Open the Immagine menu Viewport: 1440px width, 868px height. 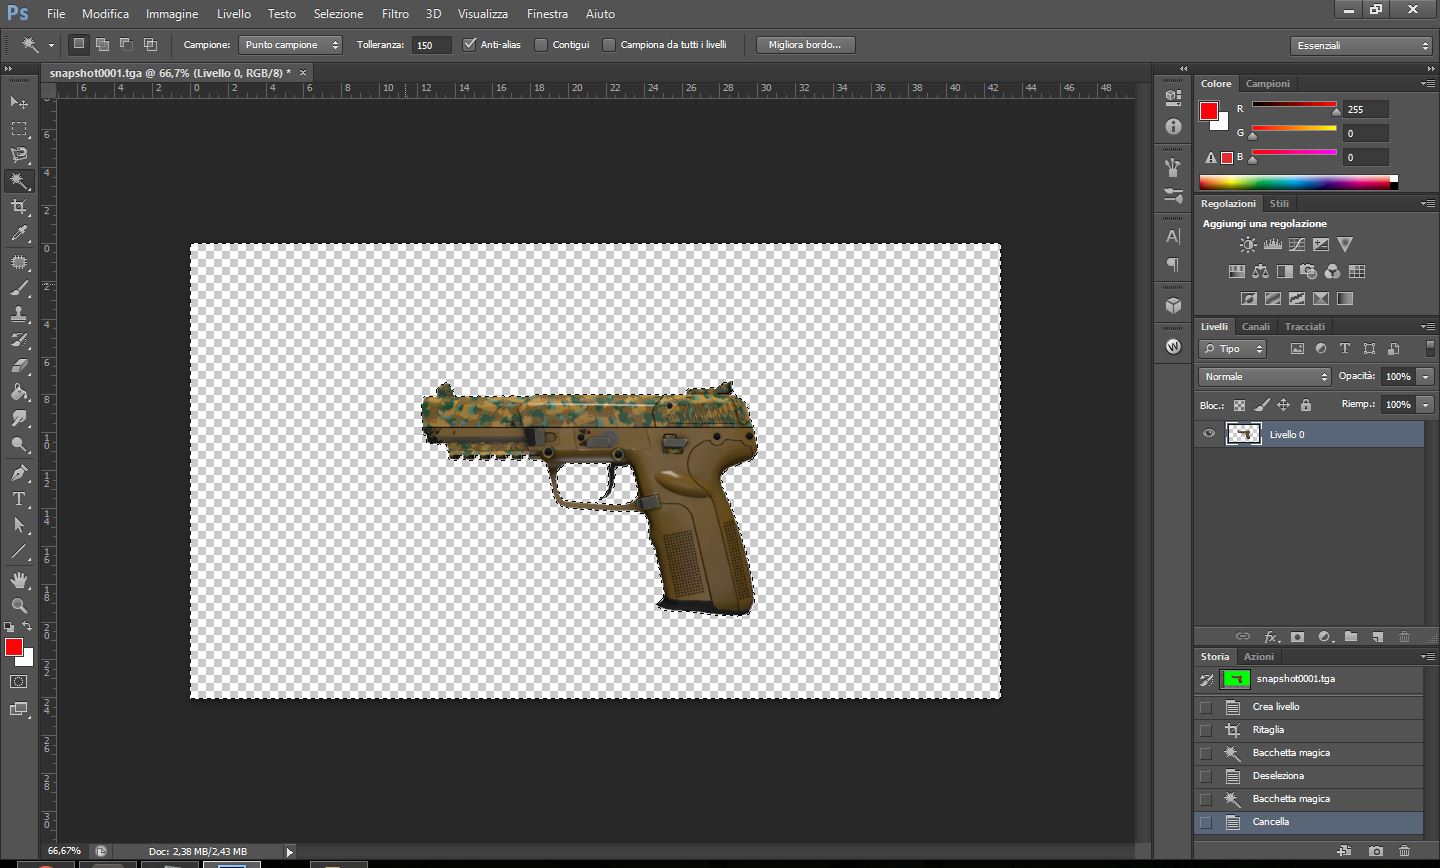click(172, 14)
